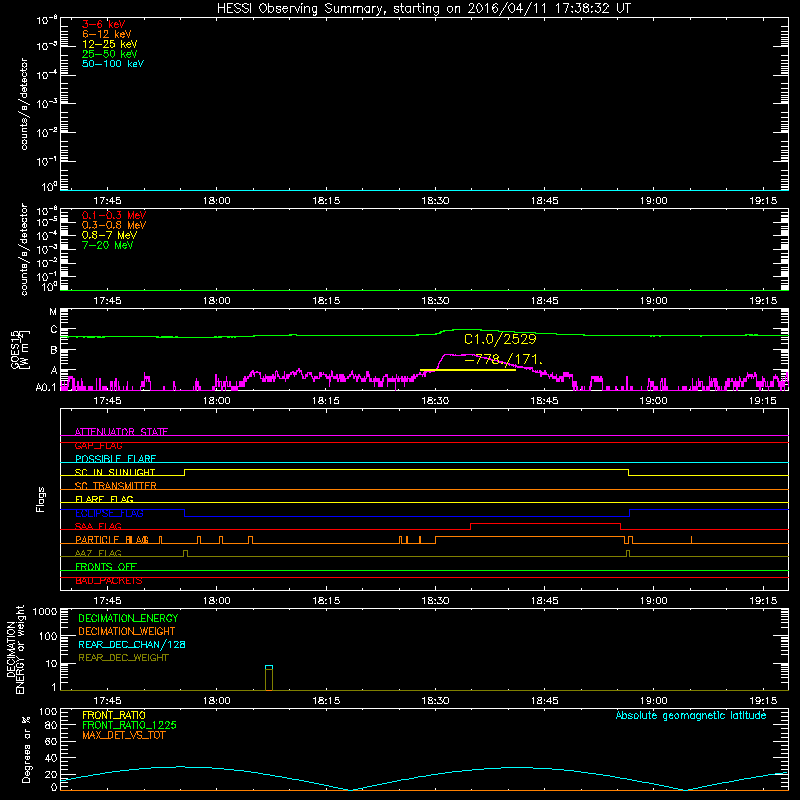Click the REAR_DEC_CHAN/128 legend label
The image size is (800, 800).
click(x=132, y=644)
